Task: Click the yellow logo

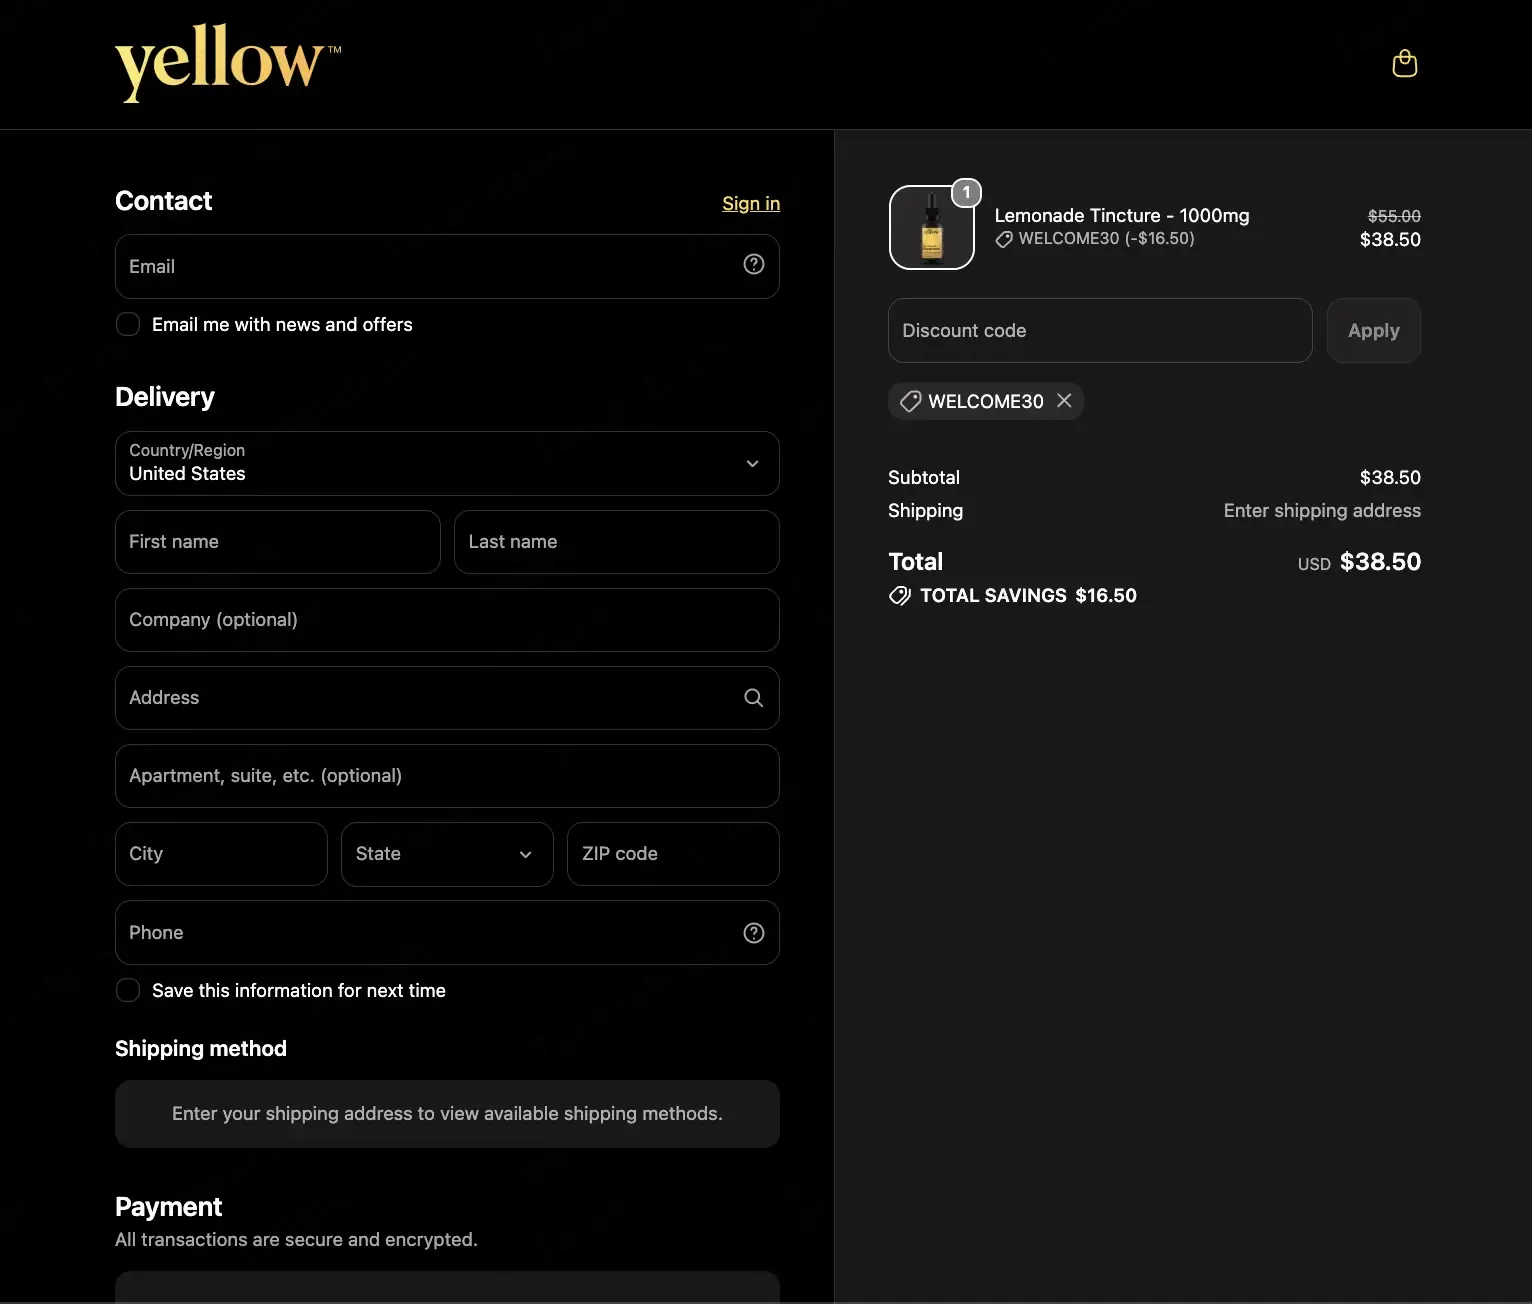Action: (x=227, y=62)
